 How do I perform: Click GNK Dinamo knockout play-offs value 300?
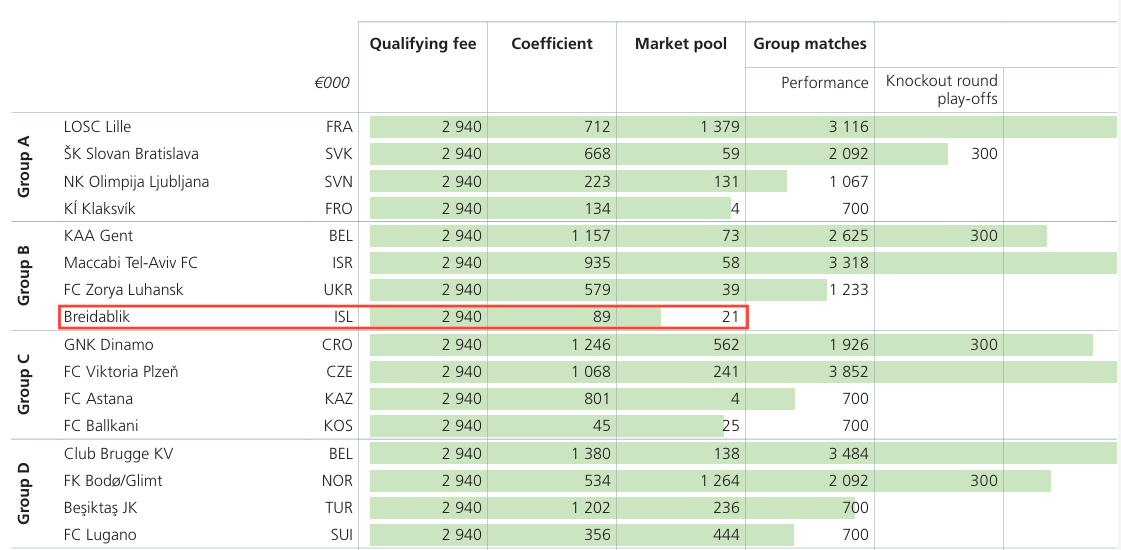coord(984,345)
